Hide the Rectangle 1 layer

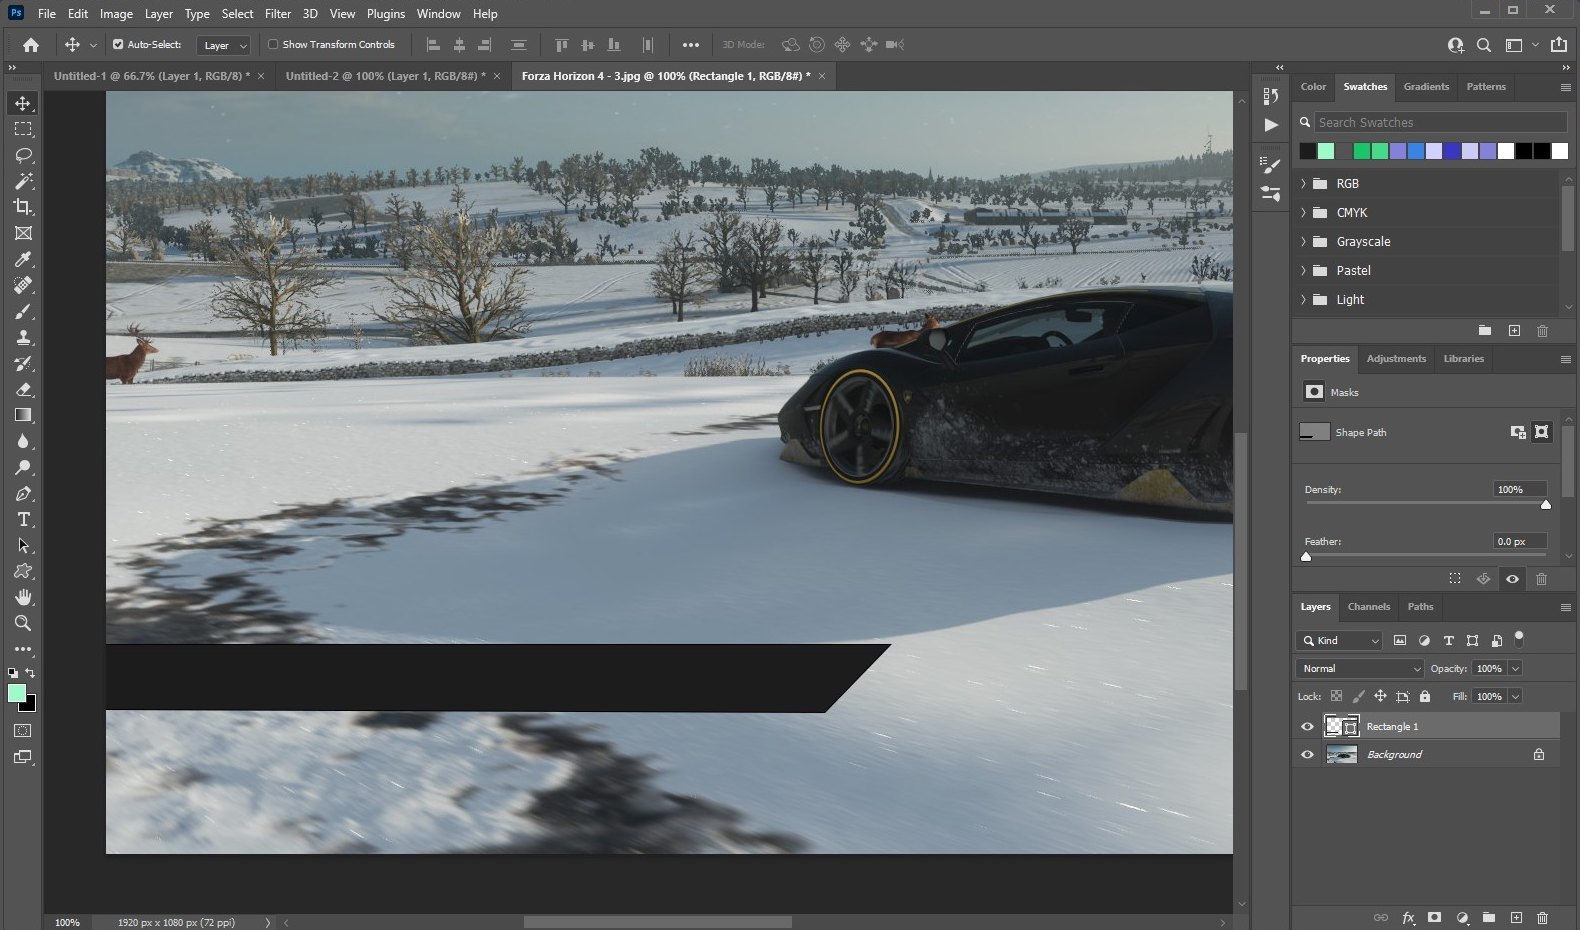point(1307,727)
